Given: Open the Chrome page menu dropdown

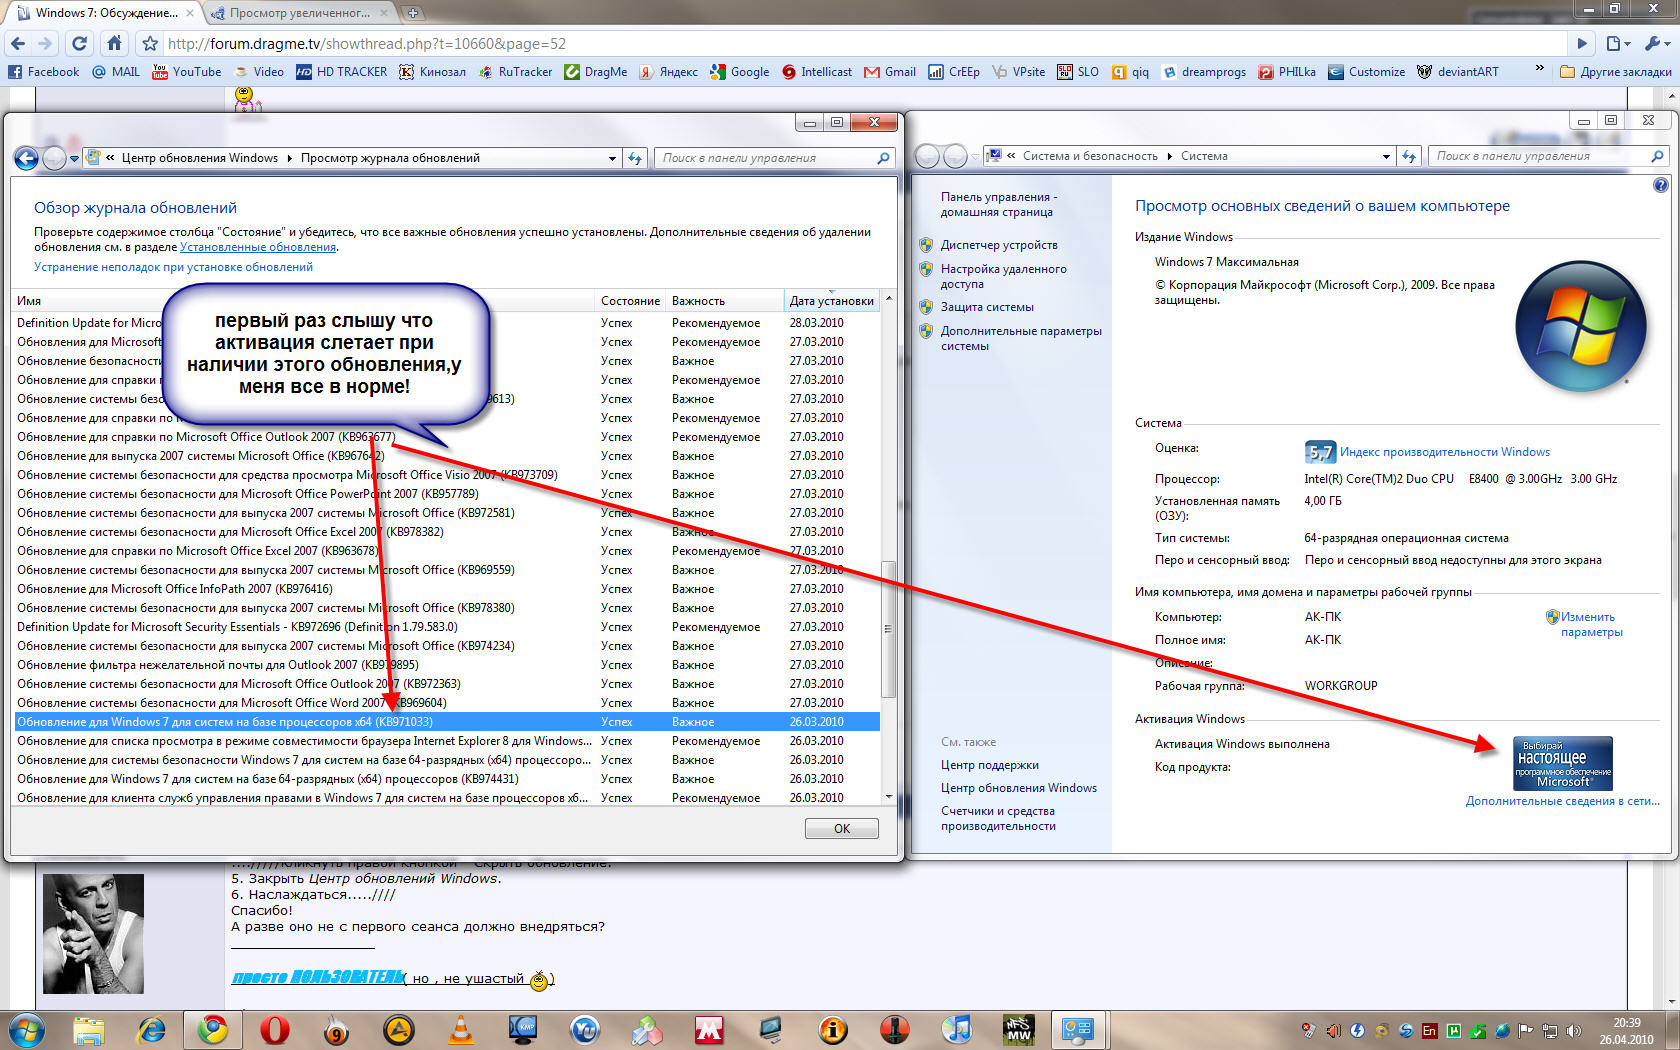Looking at the screenshot, I should (1619, 43).
